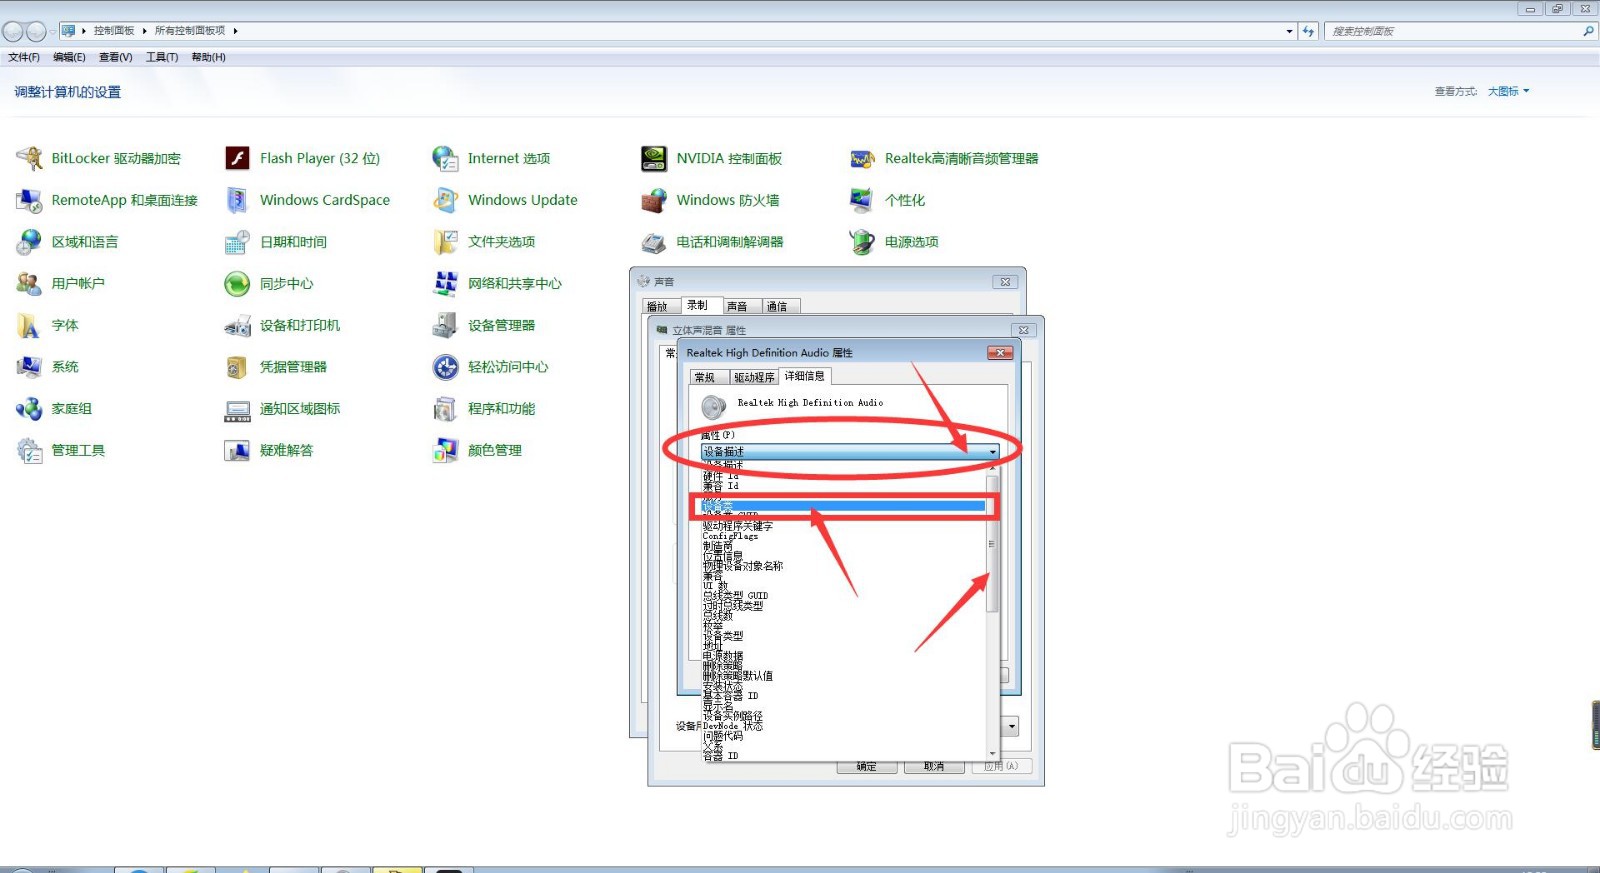Expand arrow after 所有控制面板项 breadcrumb
This screenshot has height=873, width=1600.
[x=235, y=31]
